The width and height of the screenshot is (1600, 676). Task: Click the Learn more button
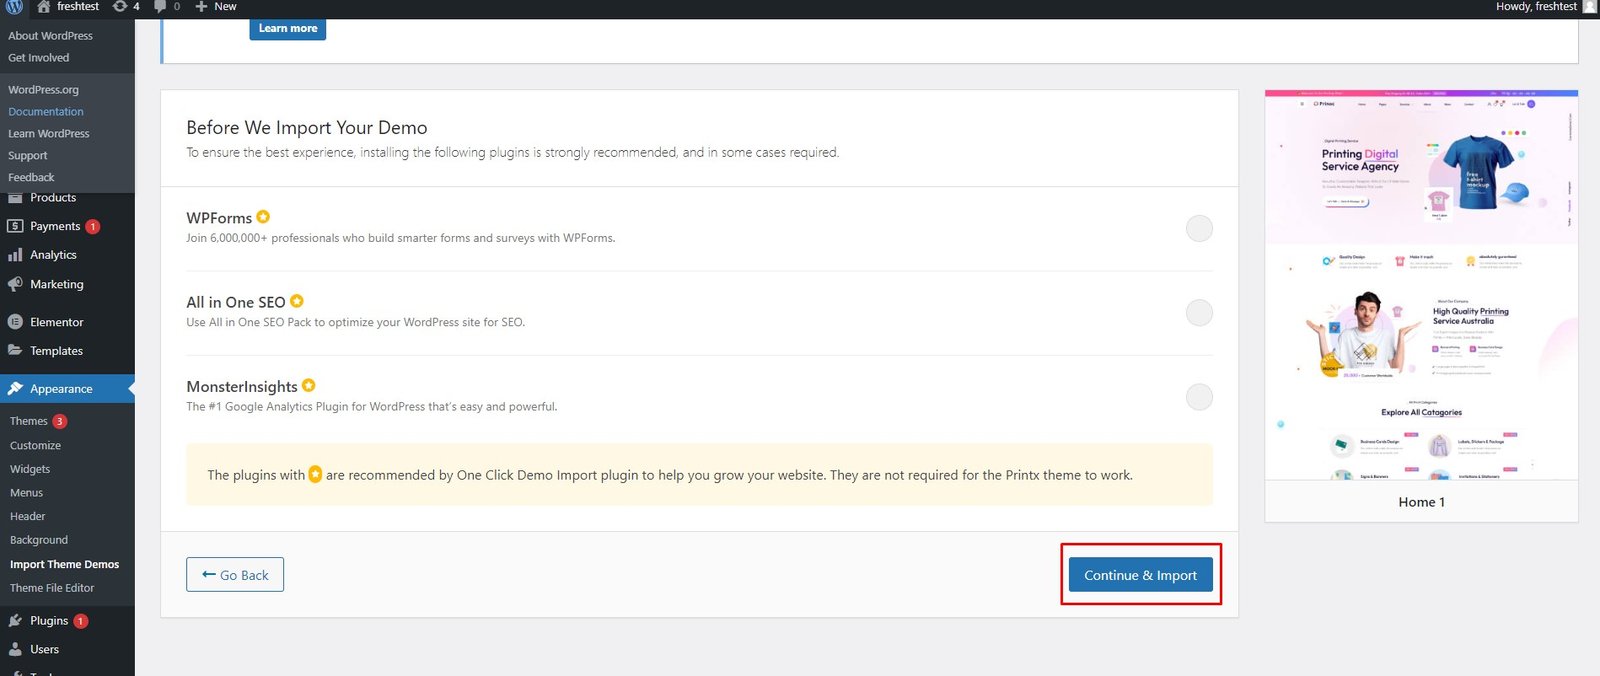(x=288, y=28)
